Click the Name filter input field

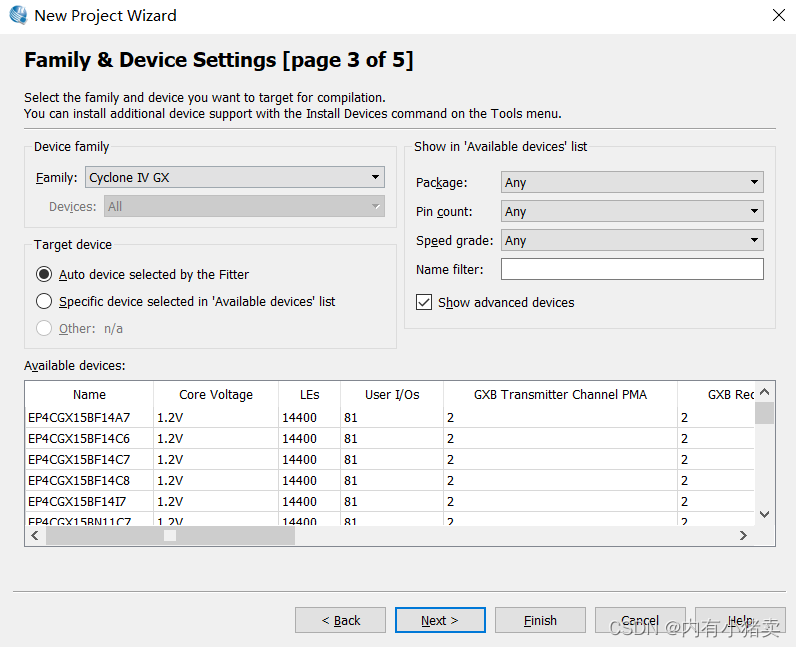pyautogui.click(x=632, y=269)
